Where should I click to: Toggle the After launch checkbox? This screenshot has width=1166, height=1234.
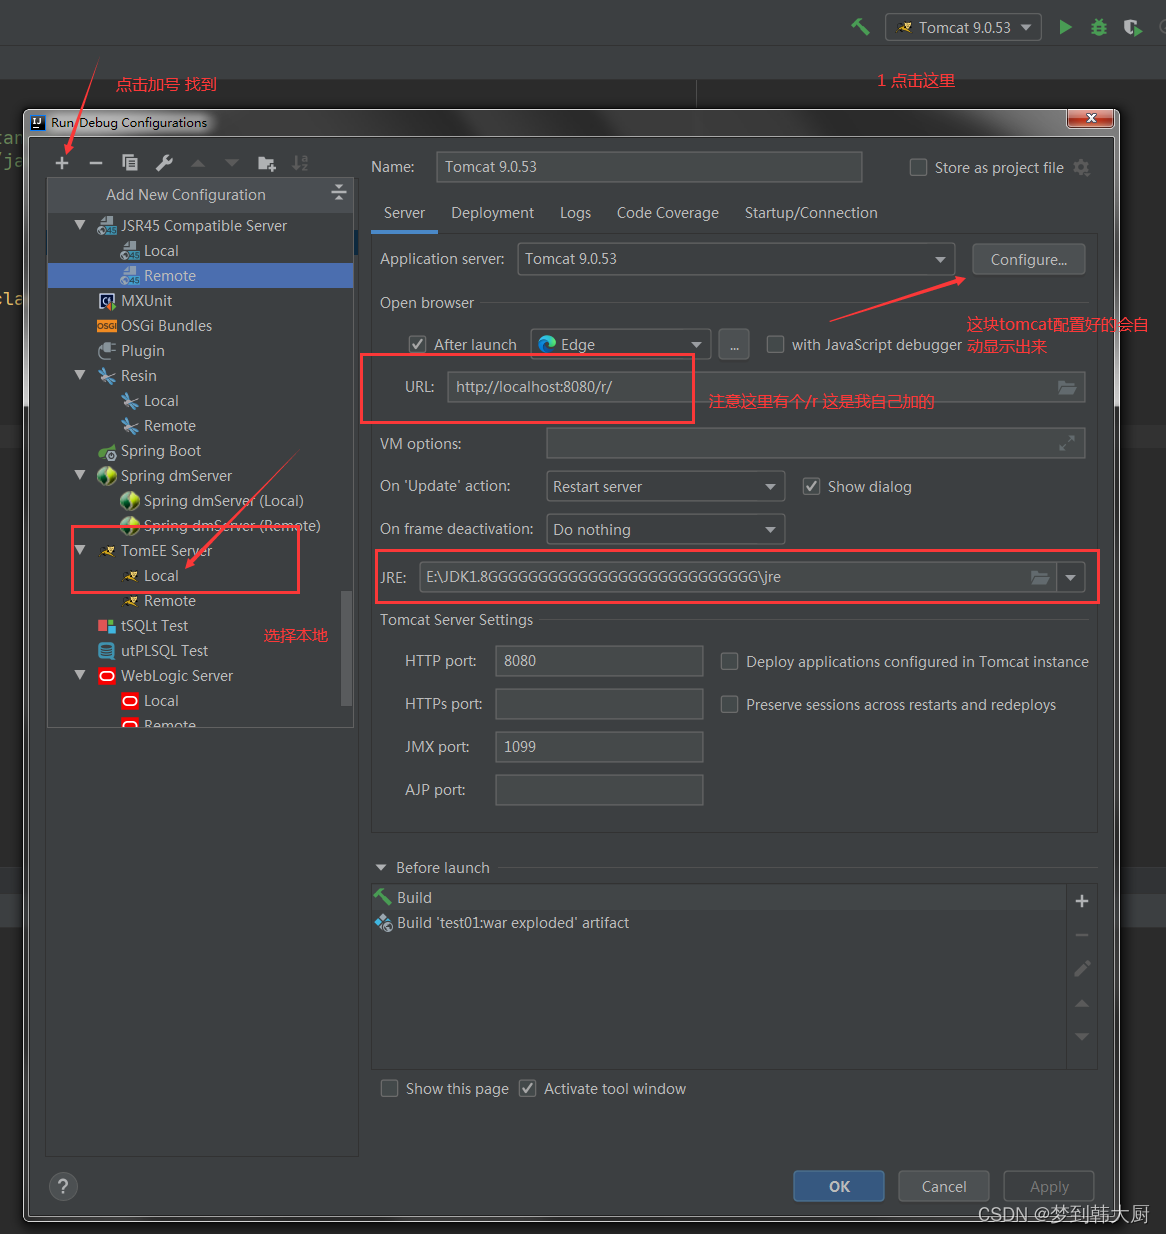coord(418,344)
